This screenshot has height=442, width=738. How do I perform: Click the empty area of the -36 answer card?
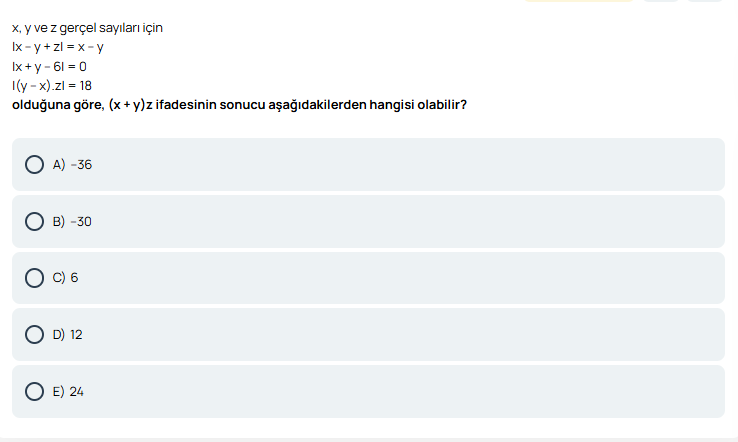click(400, 164)
